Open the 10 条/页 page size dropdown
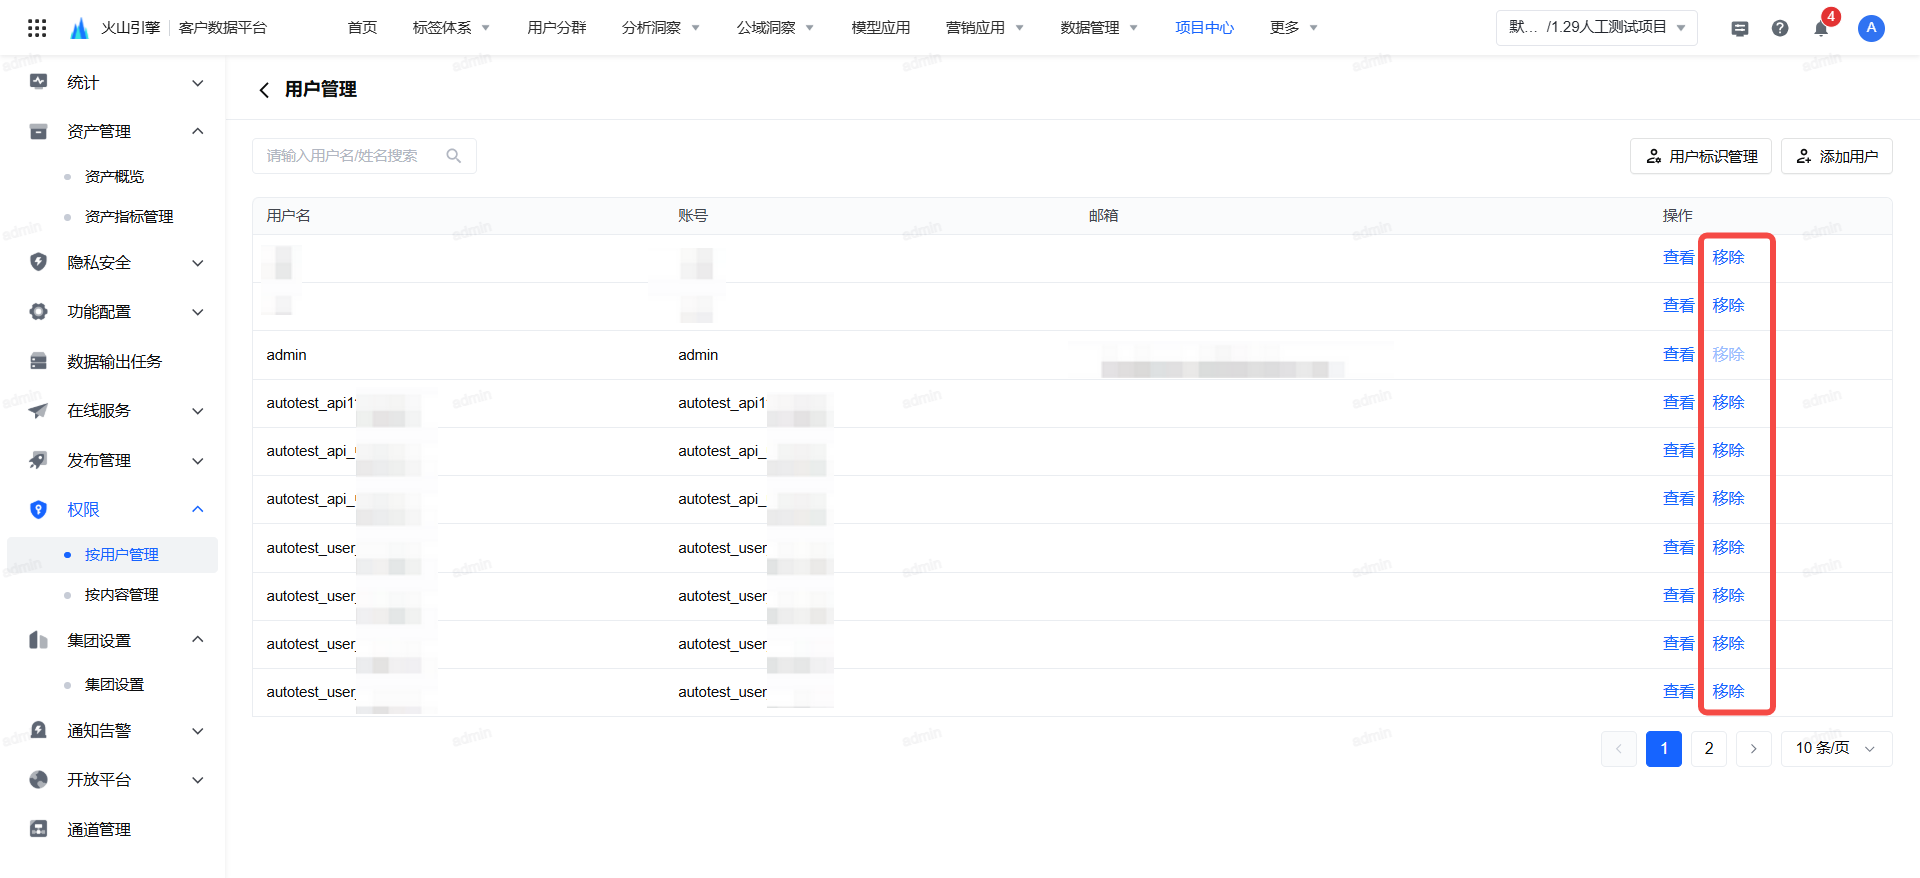This screenshot has width=1920, height=878. coord(1835,748)
